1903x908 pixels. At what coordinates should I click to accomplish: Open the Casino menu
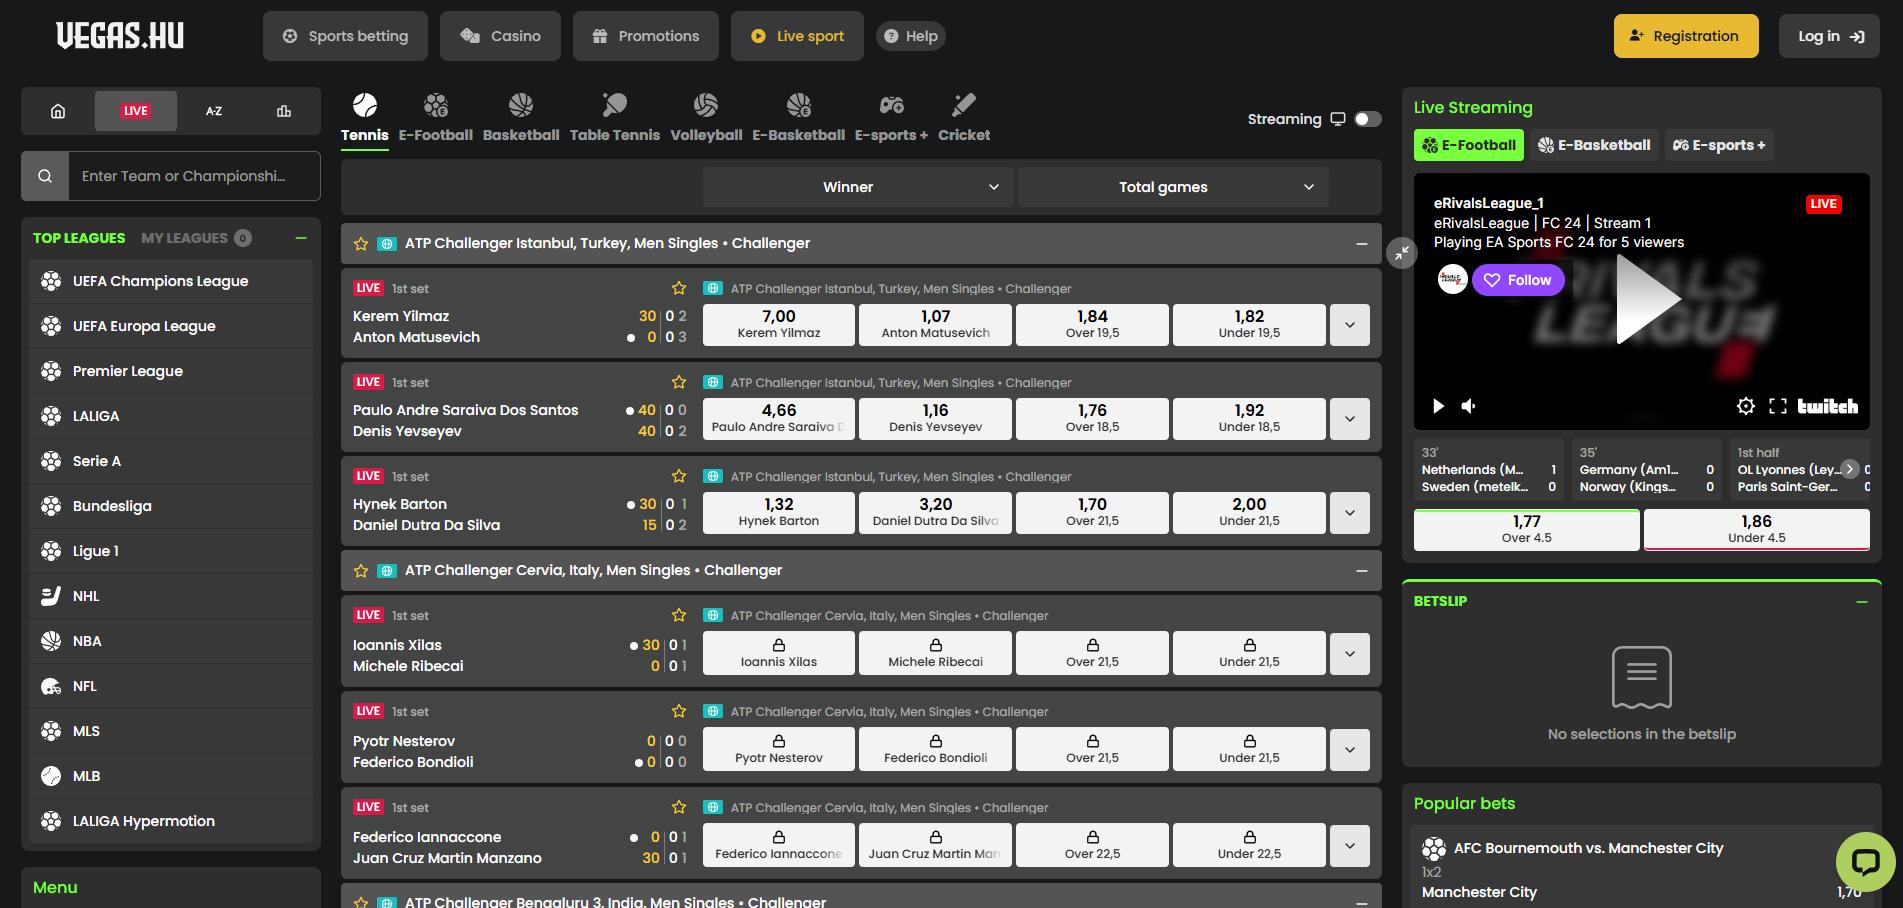[x=500, y=36]
